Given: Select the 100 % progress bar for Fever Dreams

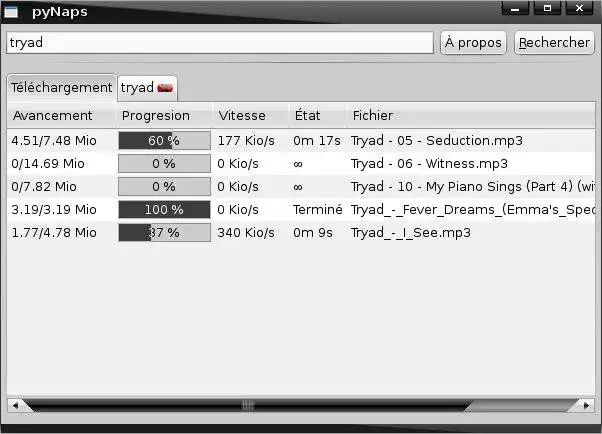Looking at the screenshot, I should point(164,210).
